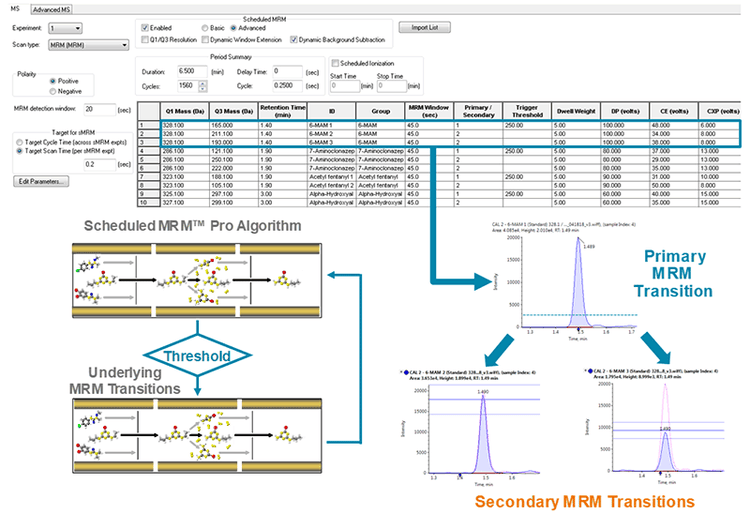Screen dimensions: 750x514
Task: Enable the Q1/Q3 Resolution checkbox
Action: (146, 39)
